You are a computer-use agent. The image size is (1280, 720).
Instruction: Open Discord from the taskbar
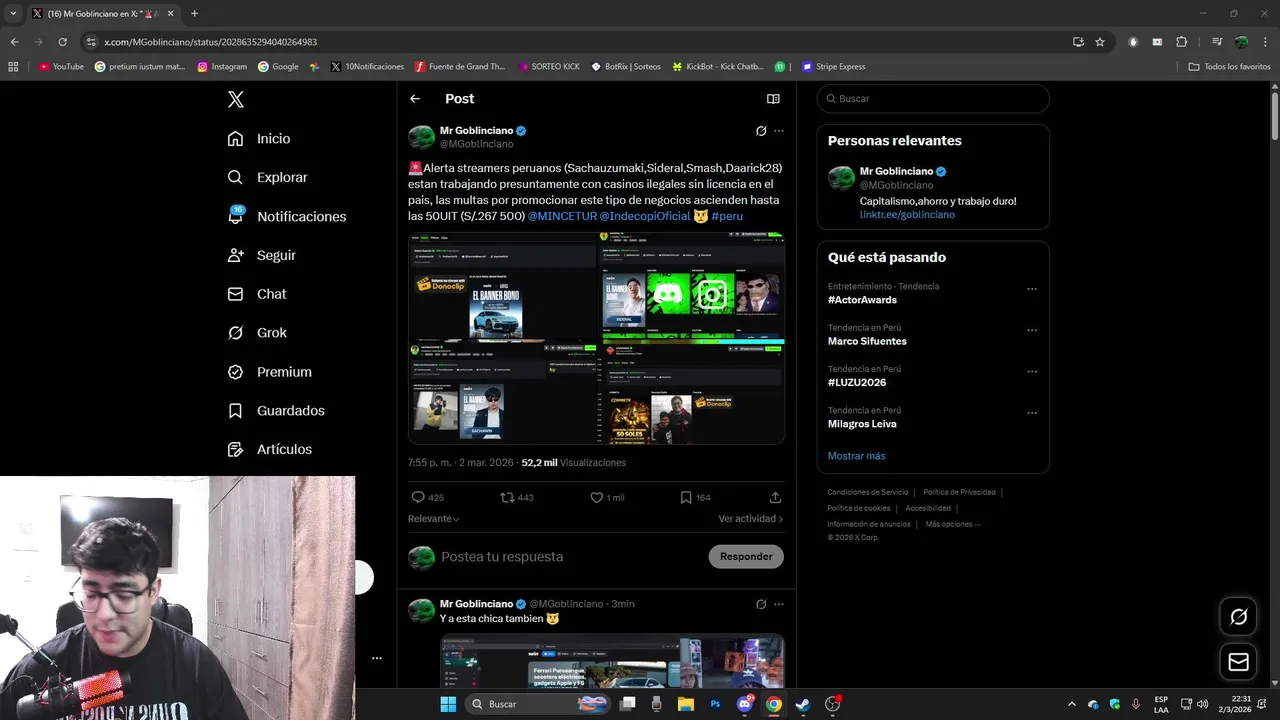coord(745,704)
